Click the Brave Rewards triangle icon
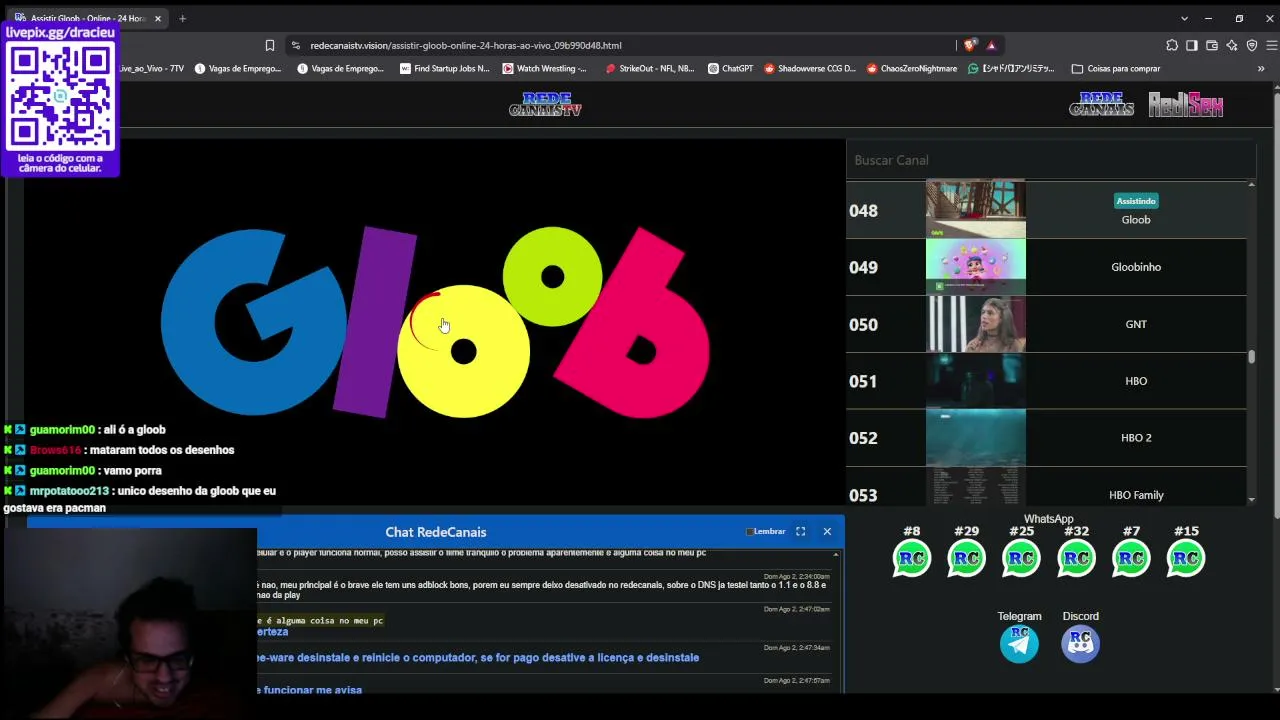1280x720 pixels. pos(991,45)
